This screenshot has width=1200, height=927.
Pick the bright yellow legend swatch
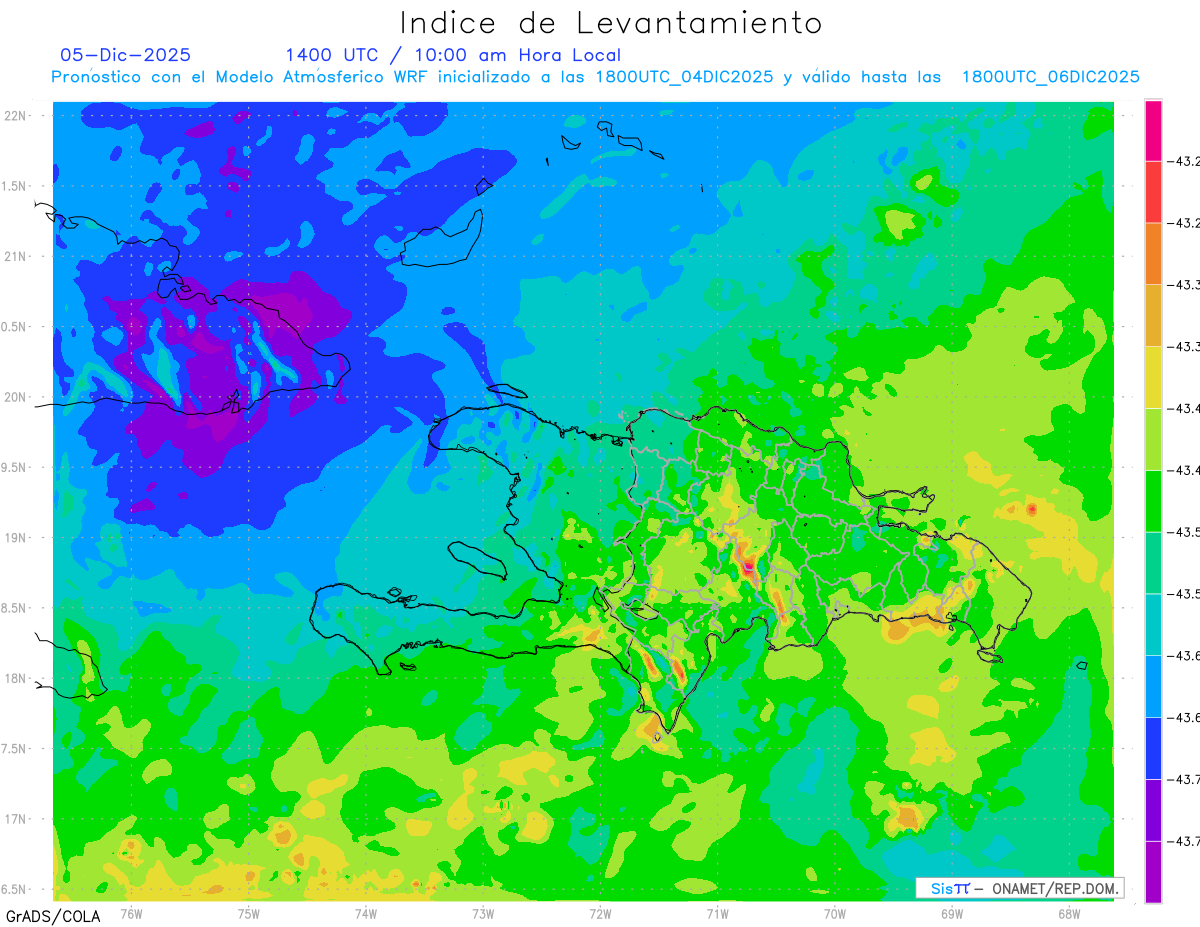point(1153,377)
